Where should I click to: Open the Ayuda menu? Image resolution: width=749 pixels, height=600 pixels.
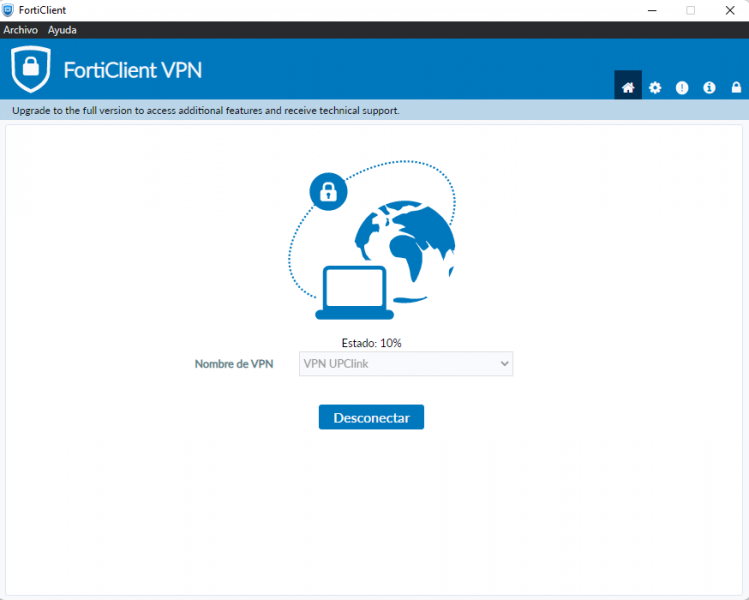pos(62,30)
